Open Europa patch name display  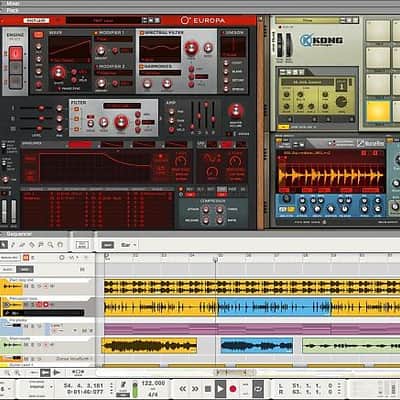tap(103, 20)
